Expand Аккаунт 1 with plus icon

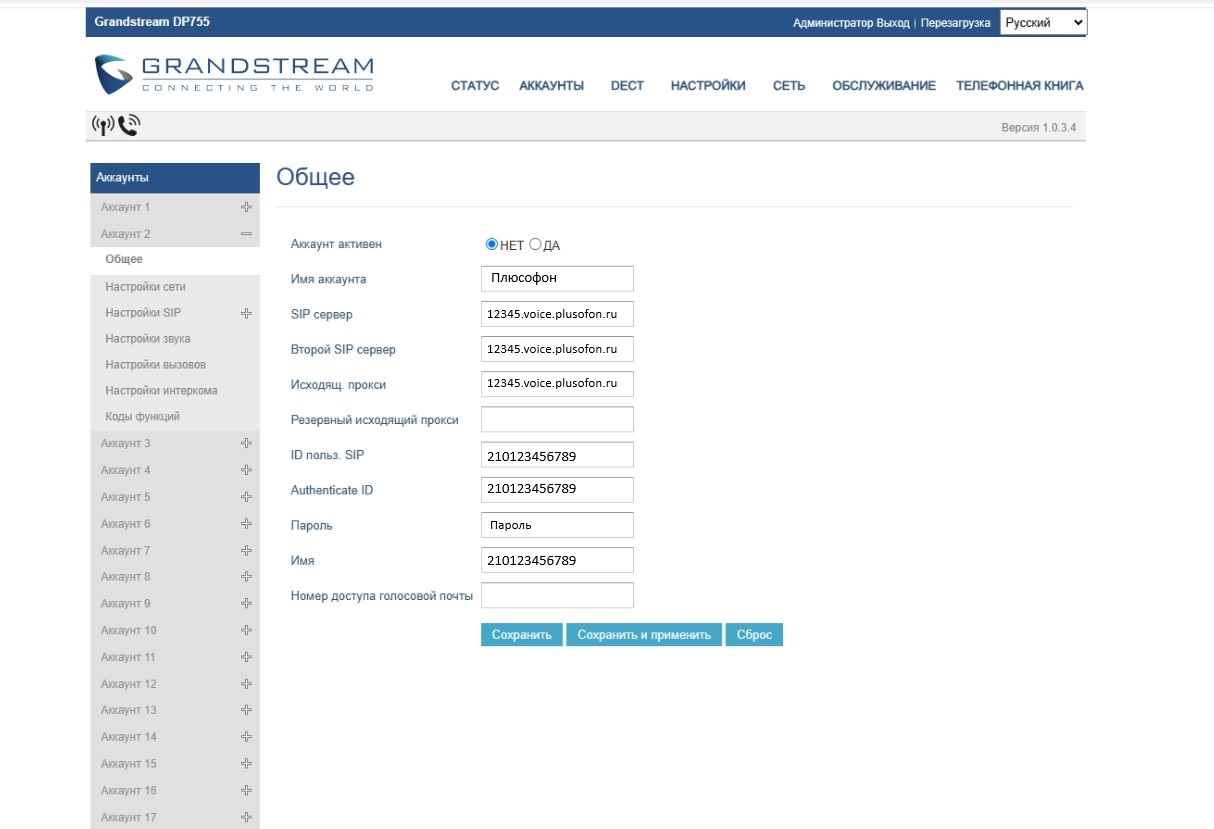pos(246,207)
